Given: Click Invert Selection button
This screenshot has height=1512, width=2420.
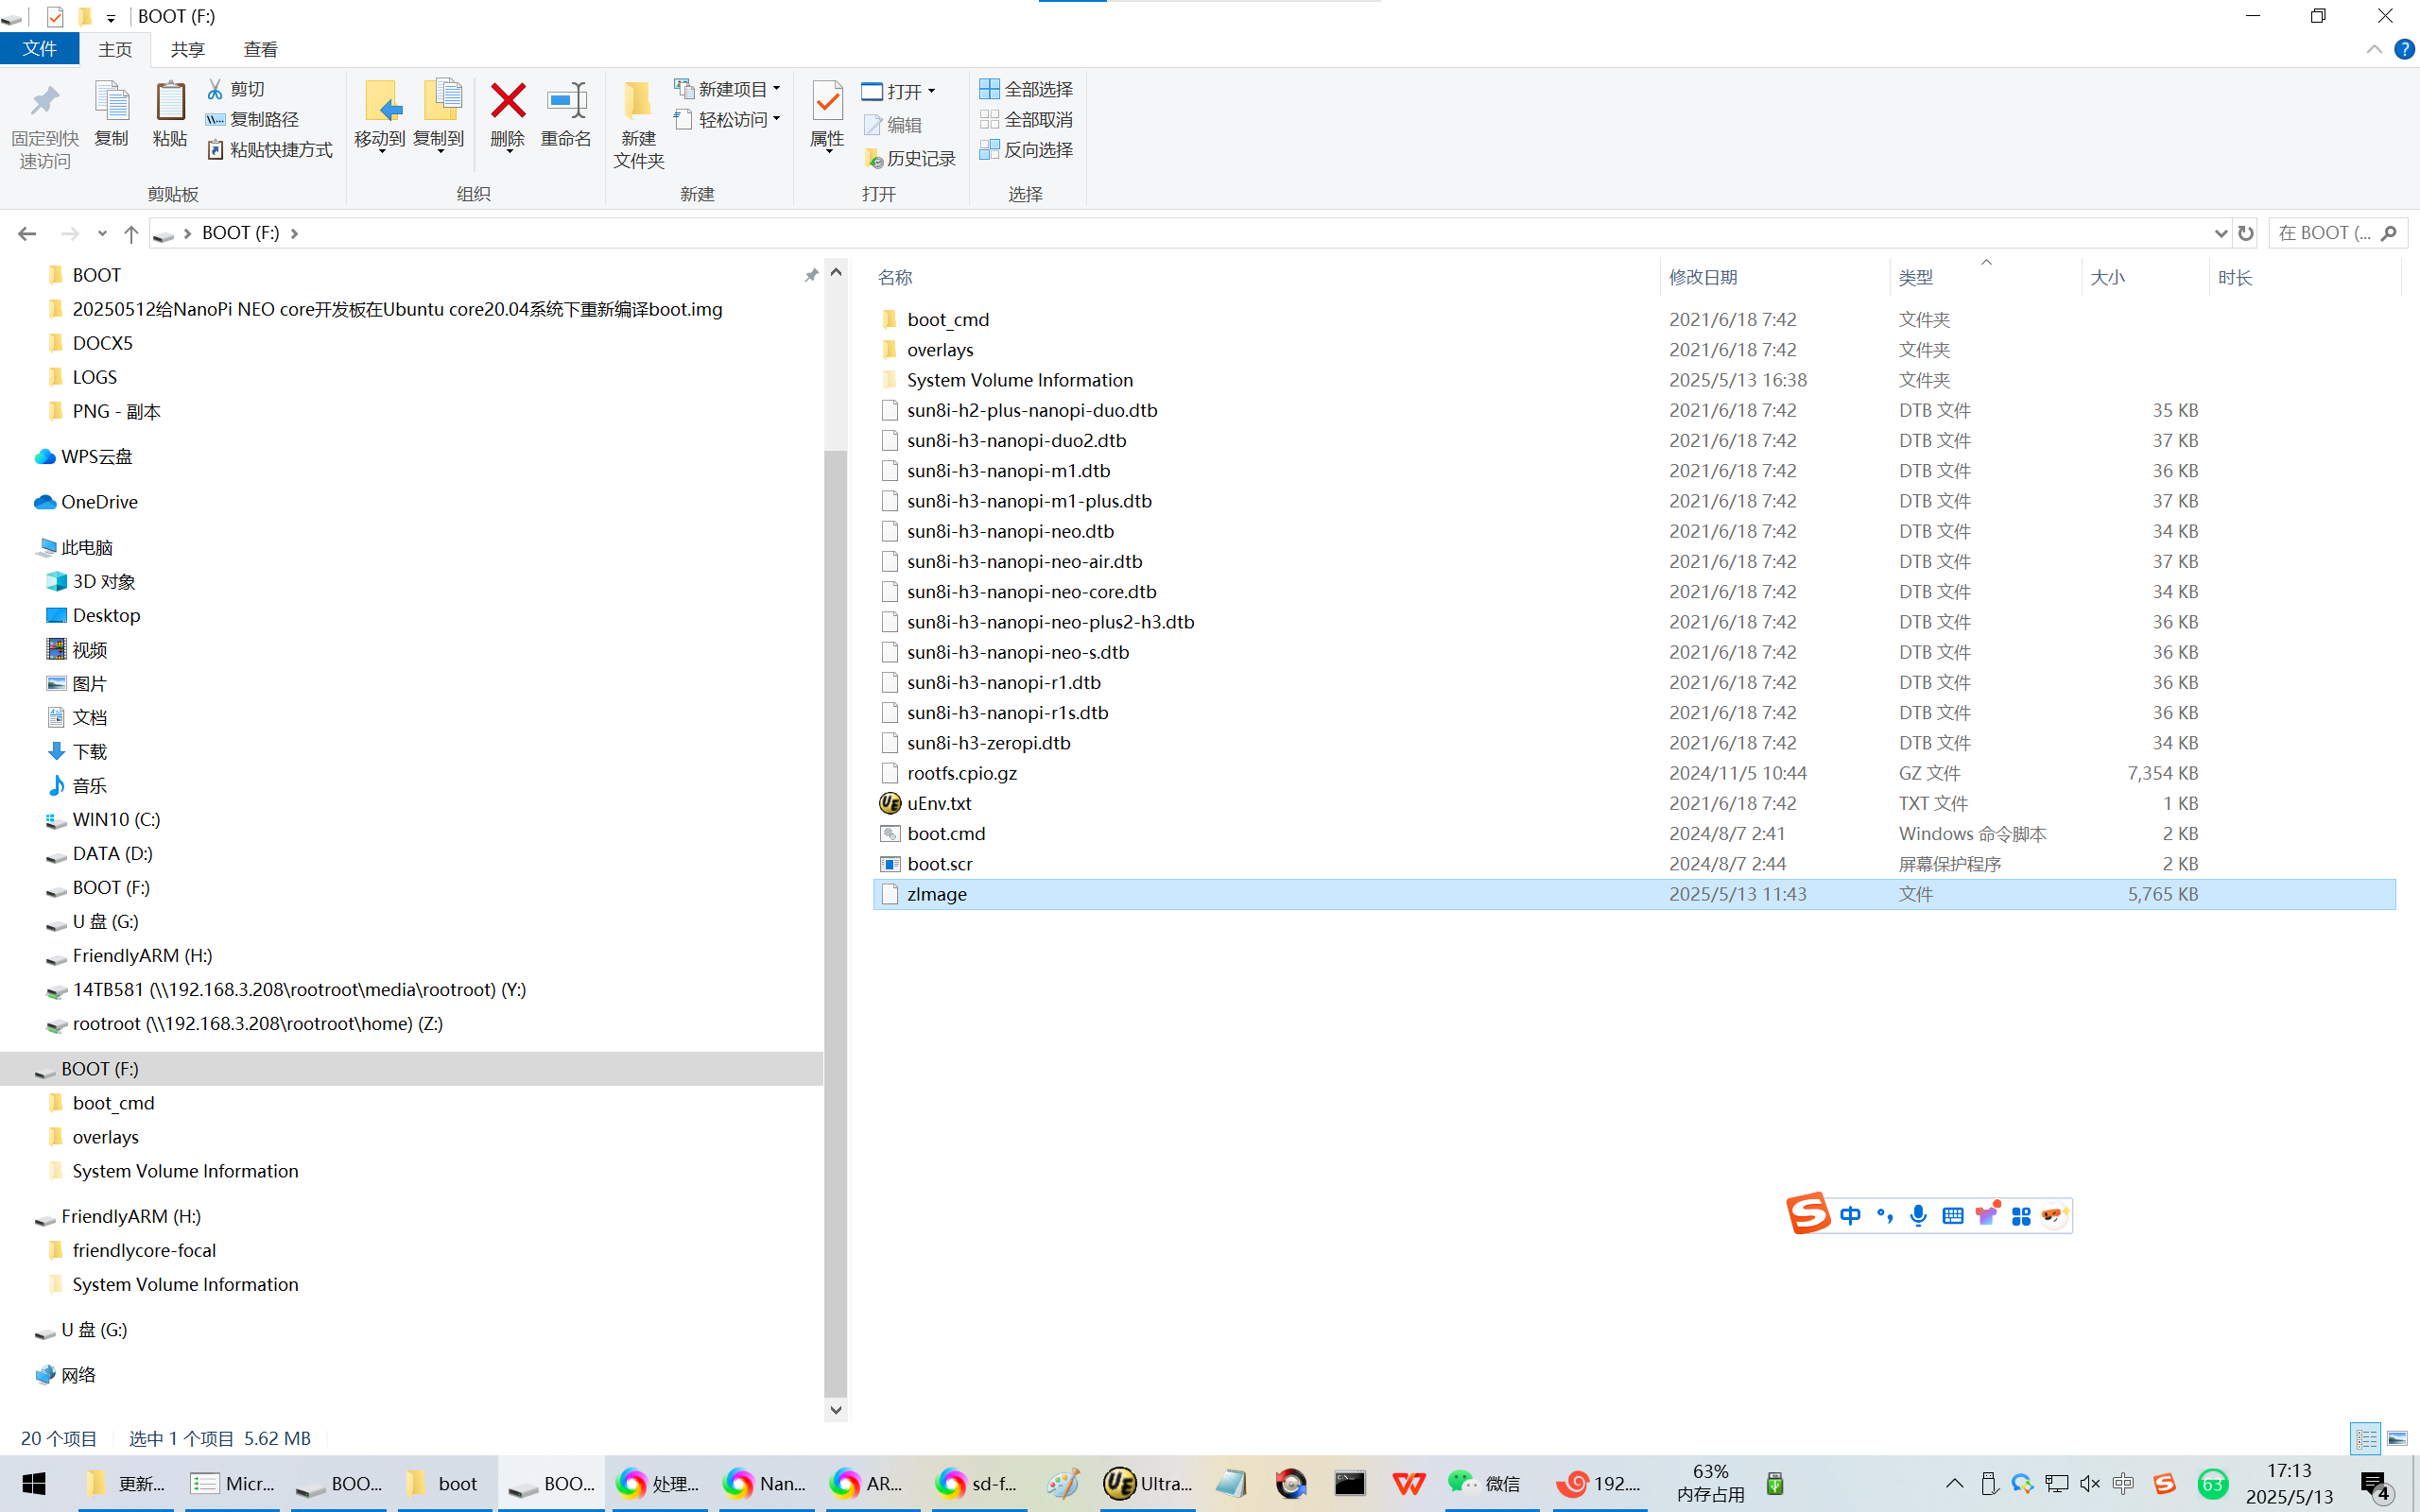Looking at the screenshot, I should [x=1026, y=149].
